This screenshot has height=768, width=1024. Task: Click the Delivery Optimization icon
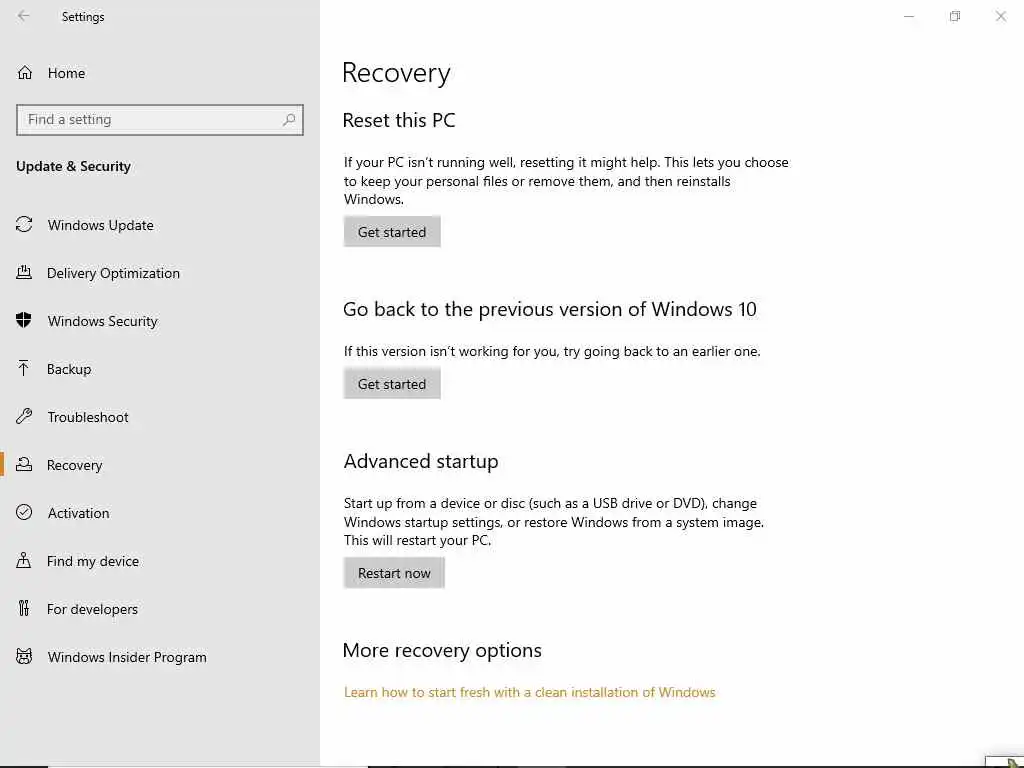(x=25, y=273)
